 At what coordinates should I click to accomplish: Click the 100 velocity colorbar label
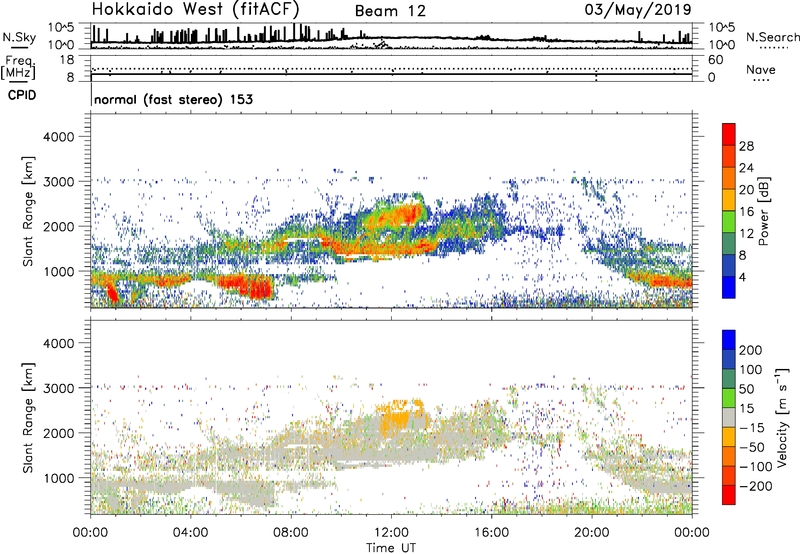coord(751,370)
